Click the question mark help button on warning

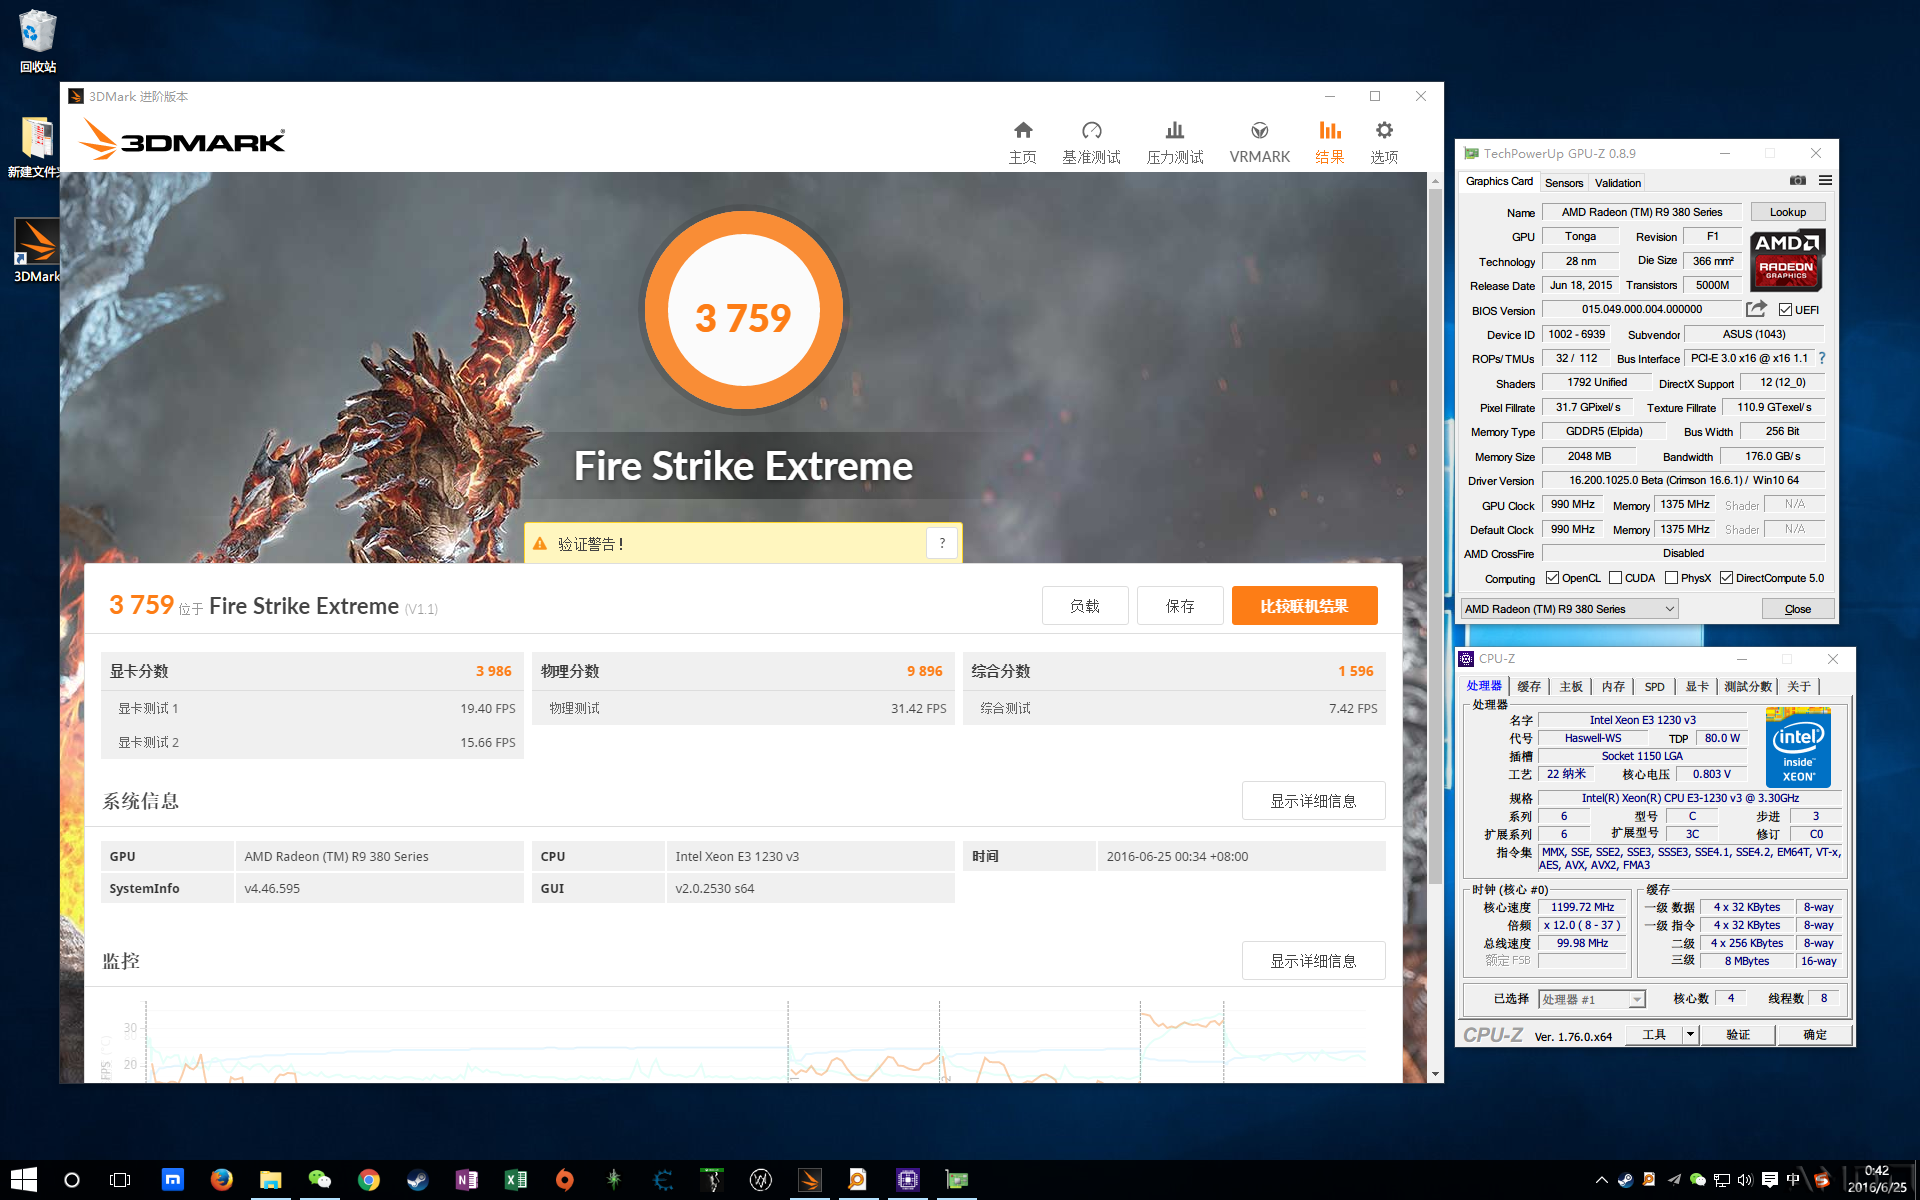[x=942, y=543]
